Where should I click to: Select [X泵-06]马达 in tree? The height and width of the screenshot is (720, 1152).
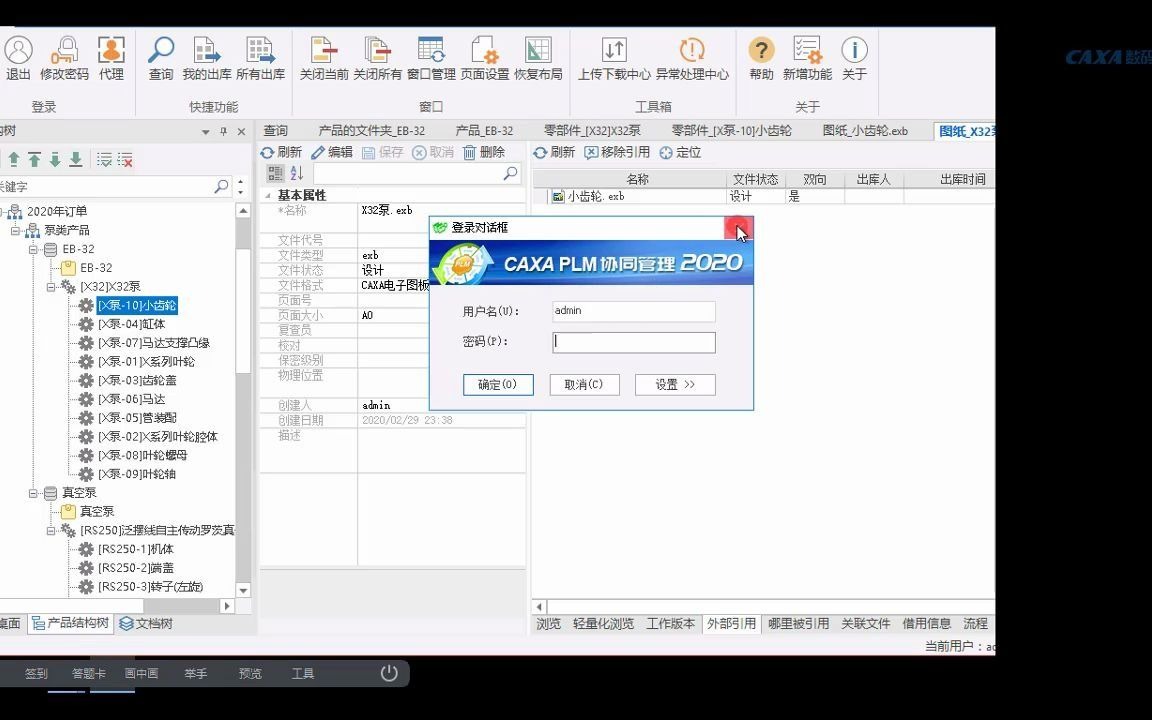click(x=132, y=399)
